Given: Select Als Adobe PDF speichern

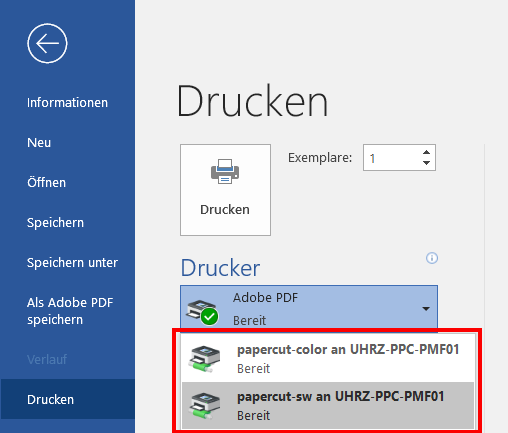Looking at the screenshot, I should point(70,311).
